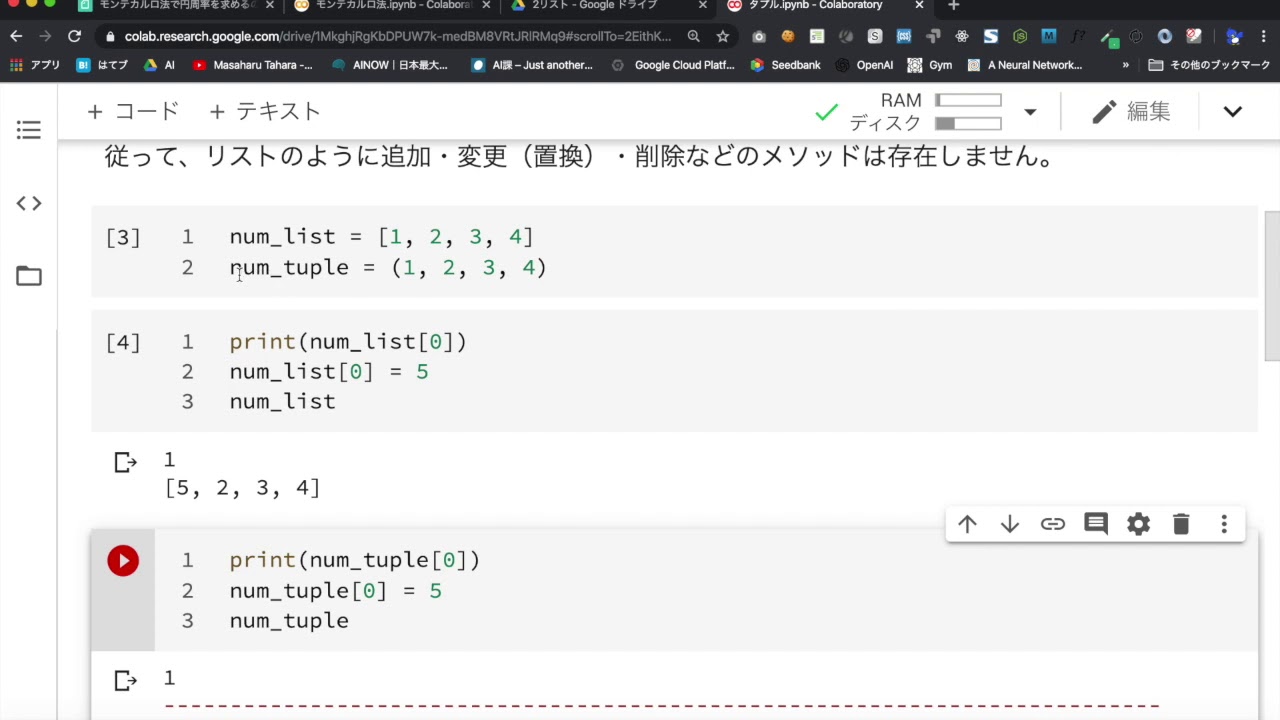Image resolution: width=1280 pixels, height=720 pixels.
Task: Click the RAM usage bar
Action: 968,100
